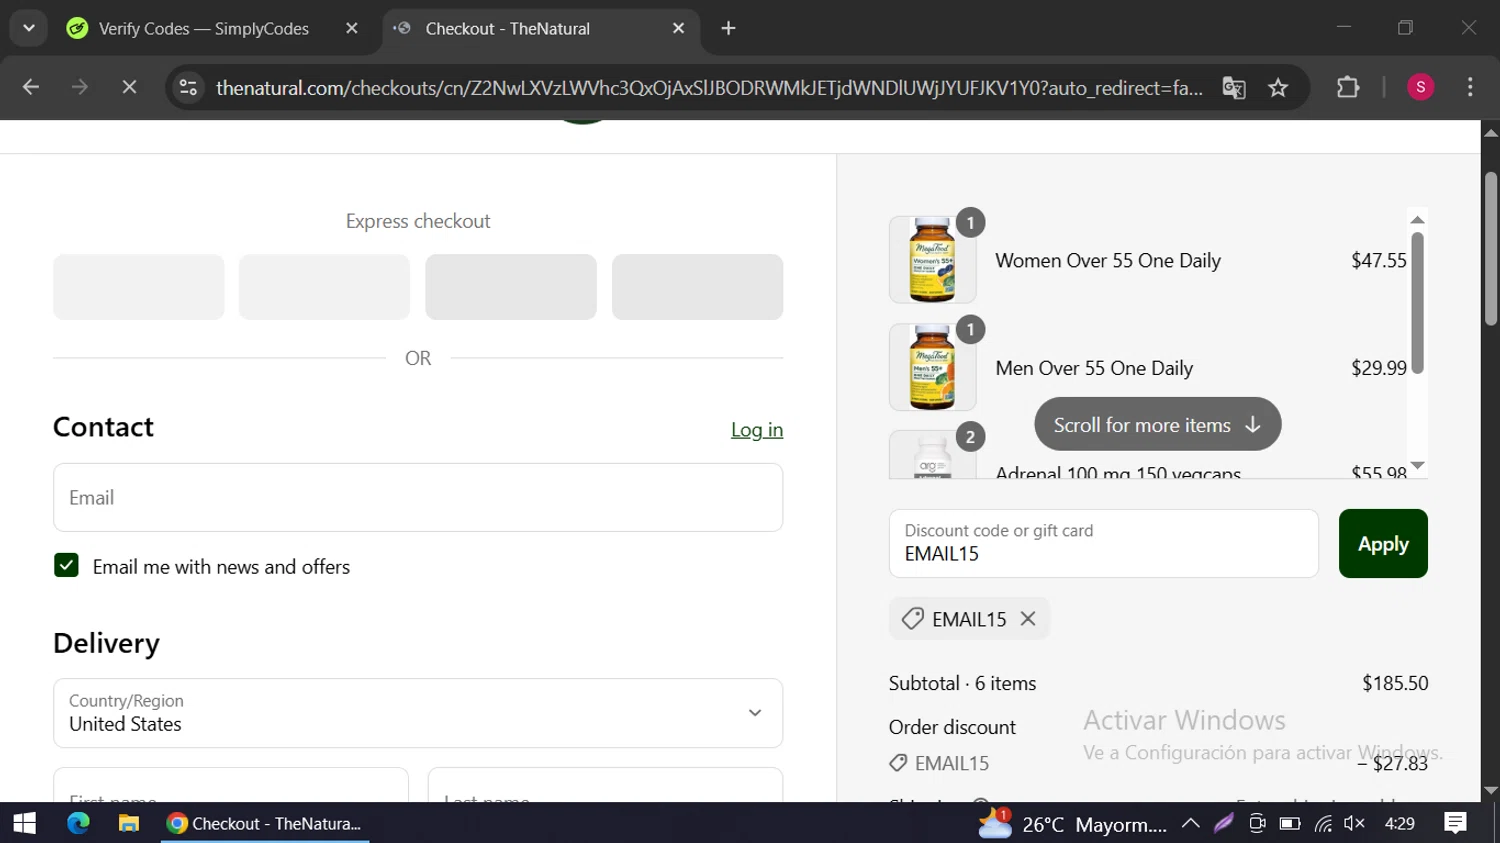Open the Country/Region dropdown
This screenshot has height=843, width=1500.
(418, 713)
